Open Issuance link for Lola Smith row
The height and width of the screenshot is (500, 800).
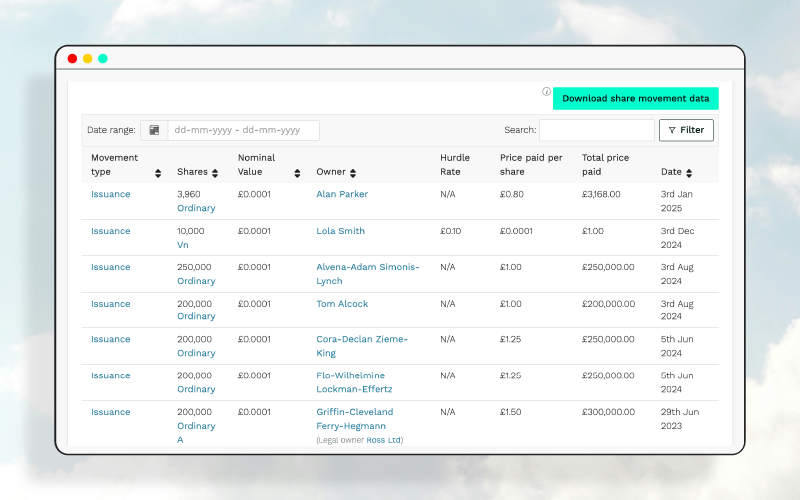[111, 231]
